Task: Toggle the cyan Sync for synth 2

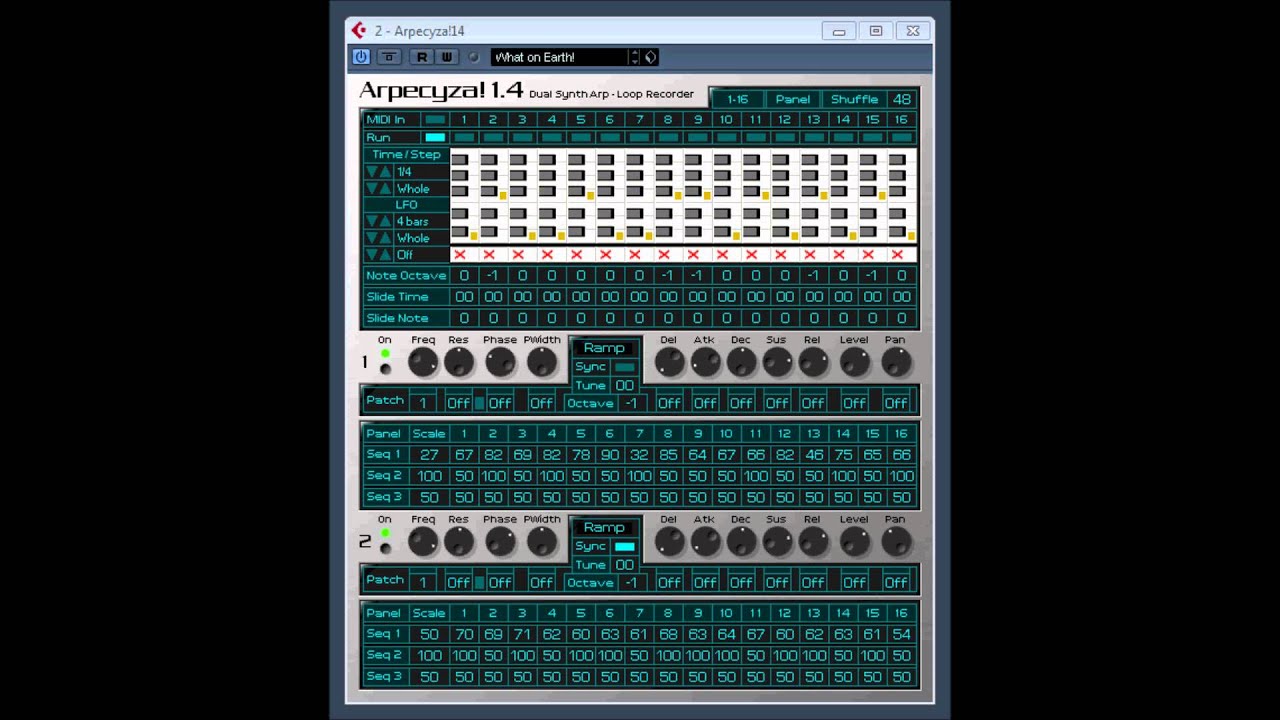Action: pos(625,547)
